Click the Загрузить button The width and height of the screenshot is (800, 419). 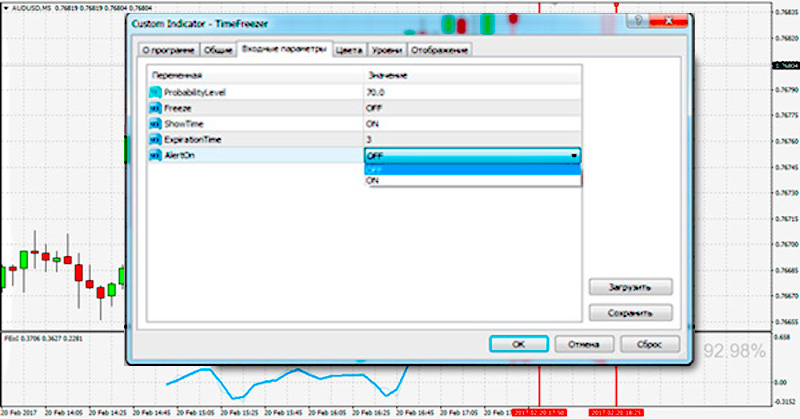tap(631, 287)
